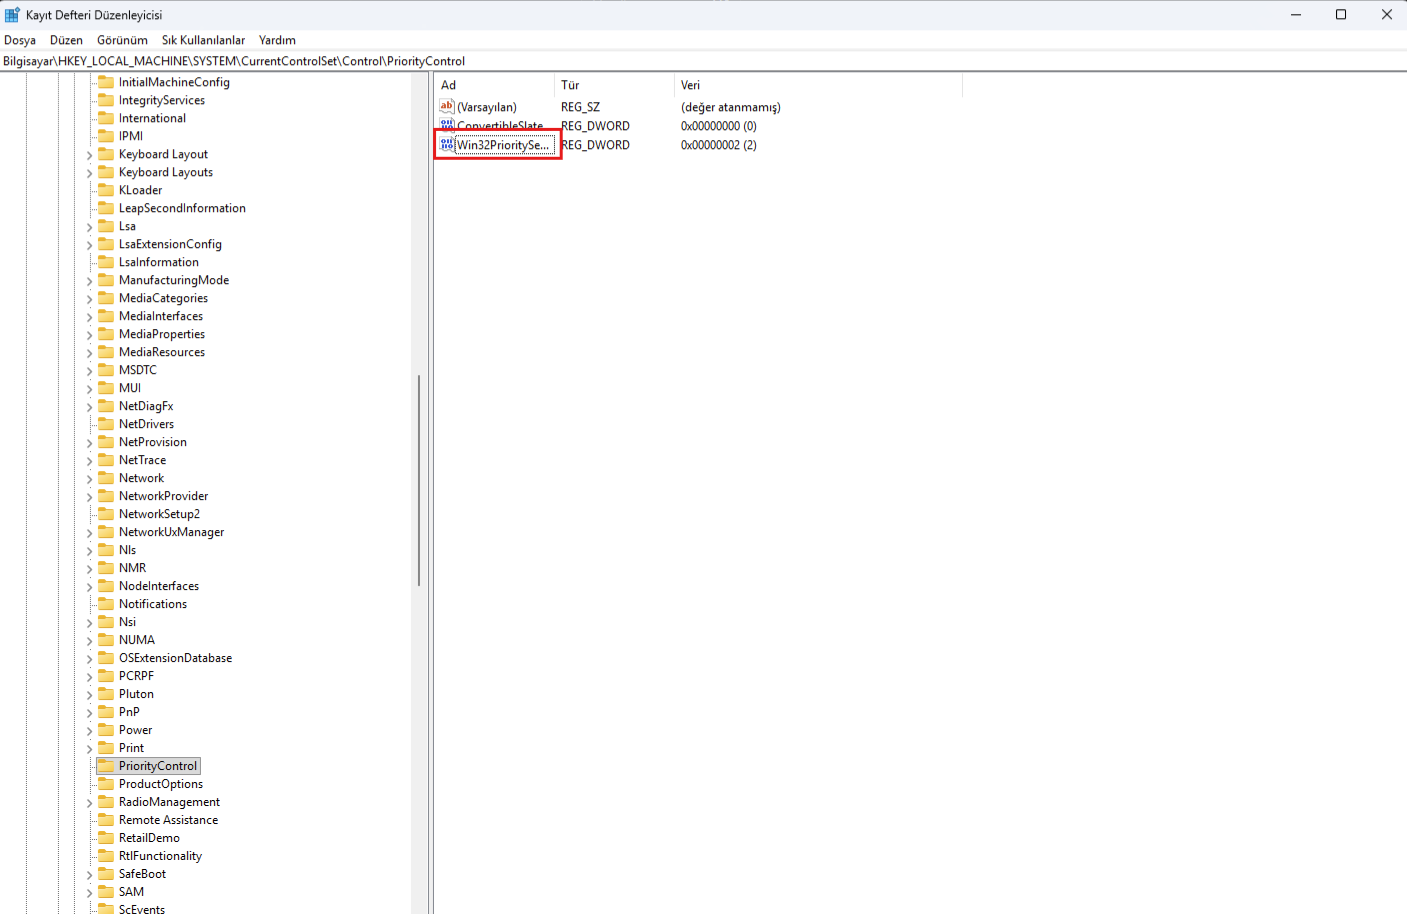
Task: Select the SAM tree key
Action: [131, 892]
